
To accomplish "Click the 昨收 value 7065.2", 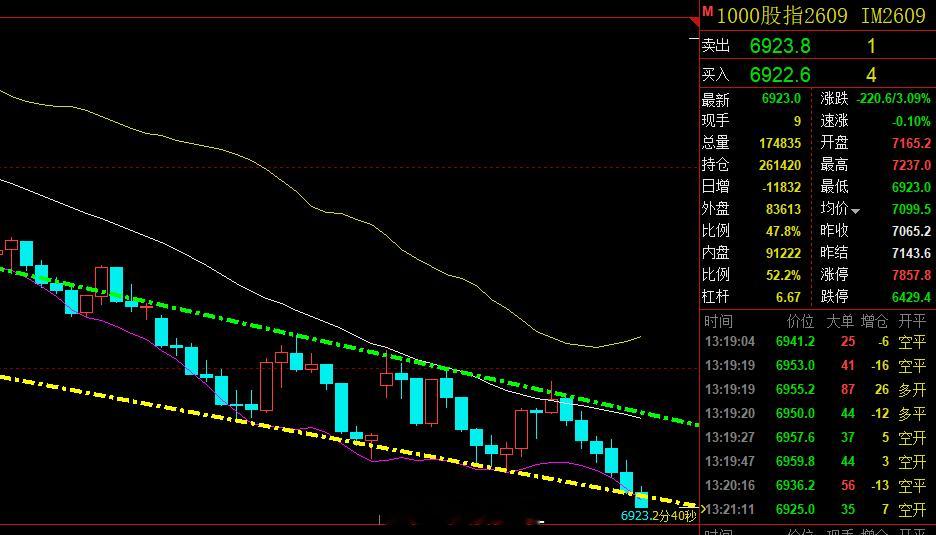I will (x=911, y=231).
